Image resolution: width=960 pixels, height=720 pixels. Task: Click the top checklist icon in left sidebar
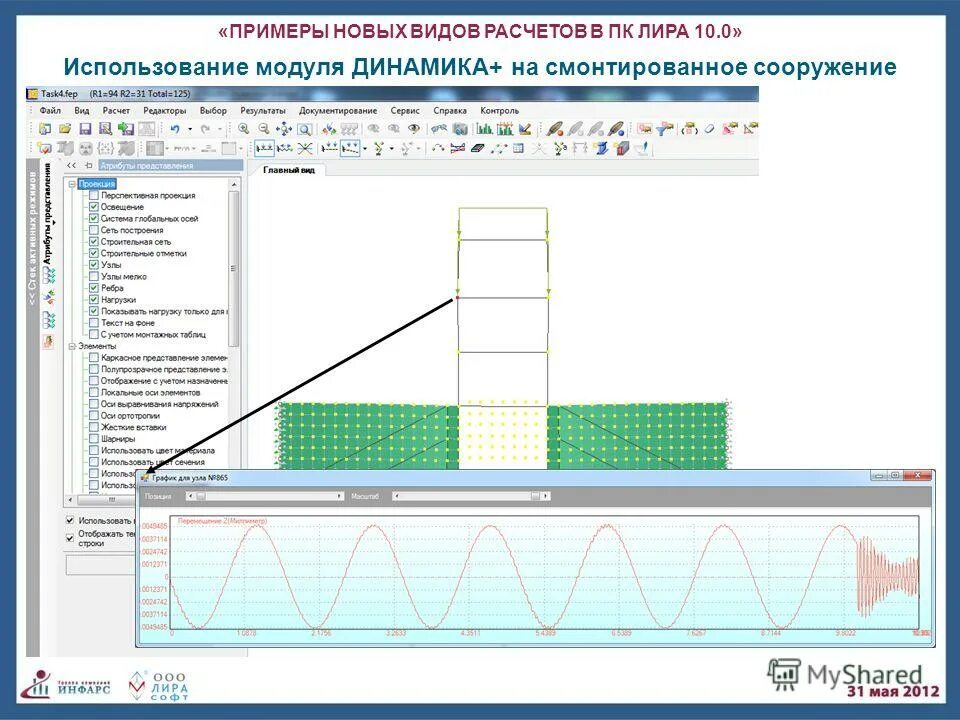[49, 276]
